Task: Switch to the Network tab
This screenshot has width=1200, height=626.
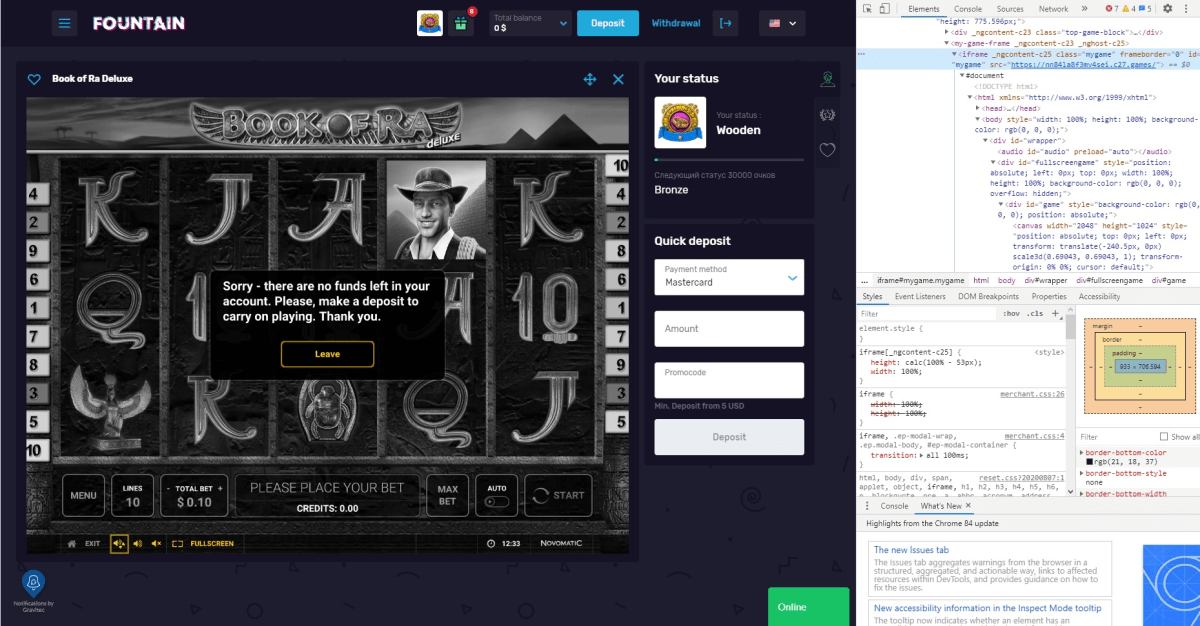Action: point(1053,9)
